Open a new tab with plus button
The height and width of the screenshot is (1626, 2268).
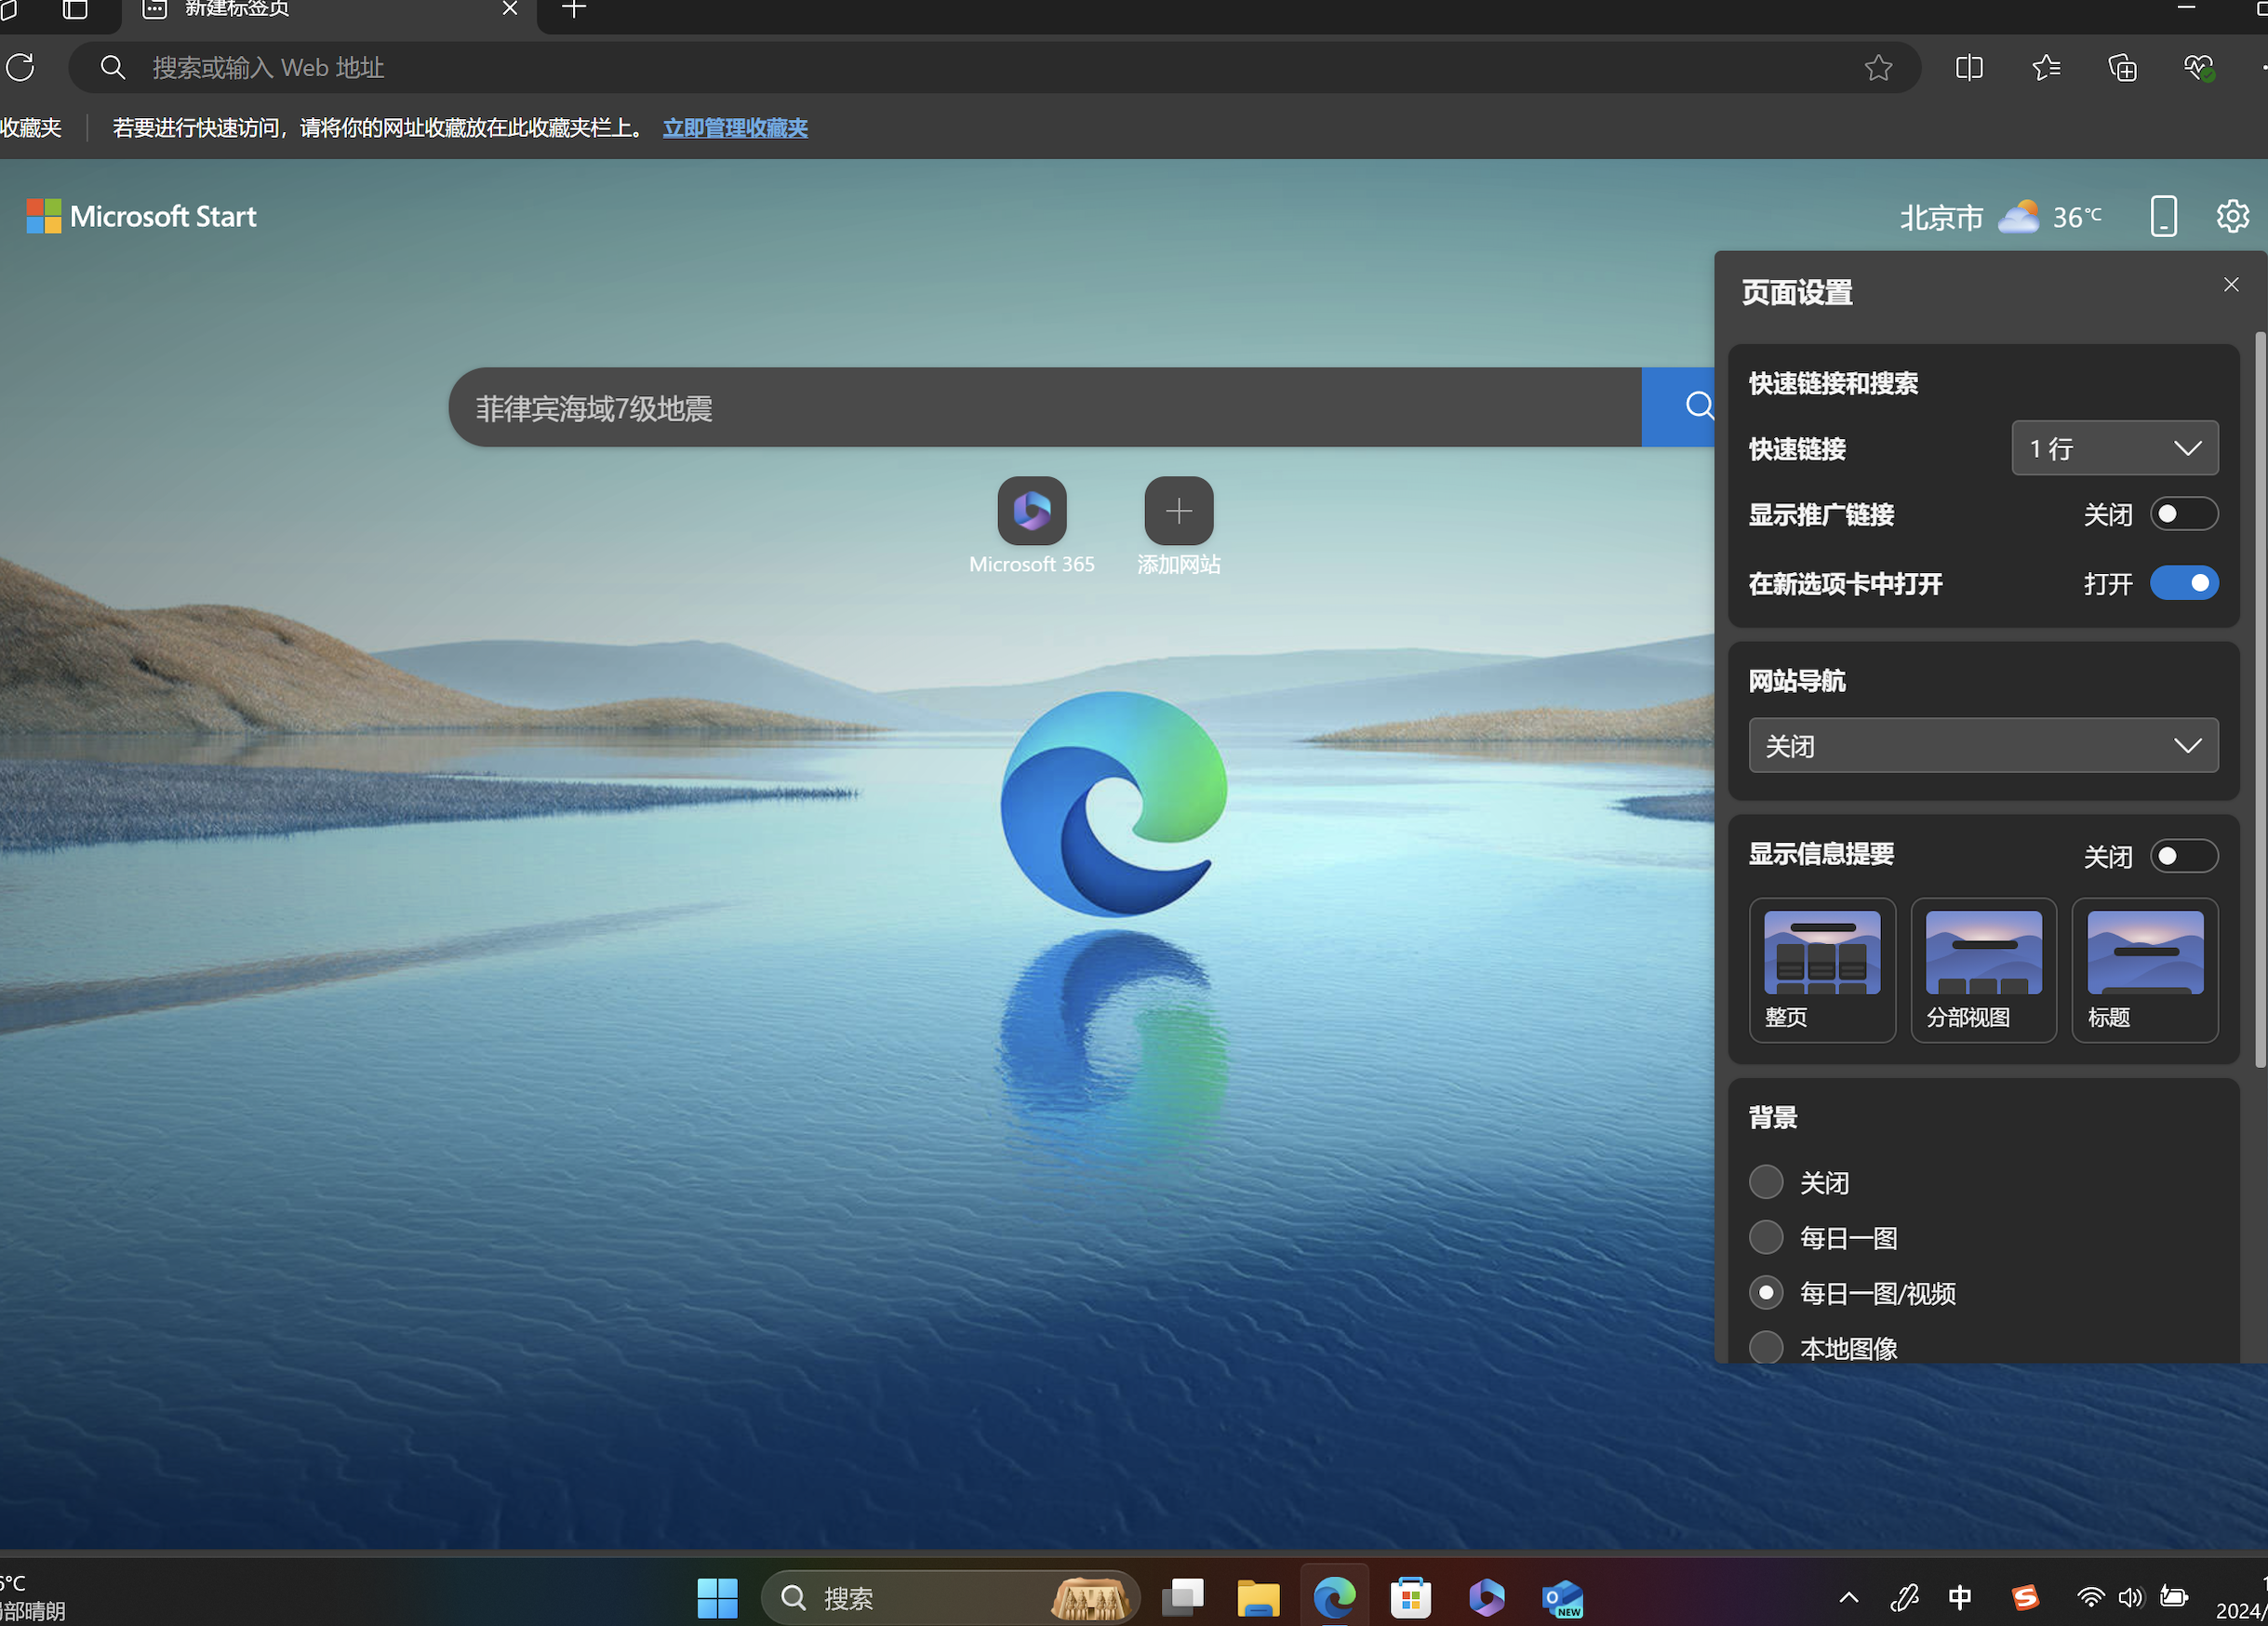coord(574,10)
